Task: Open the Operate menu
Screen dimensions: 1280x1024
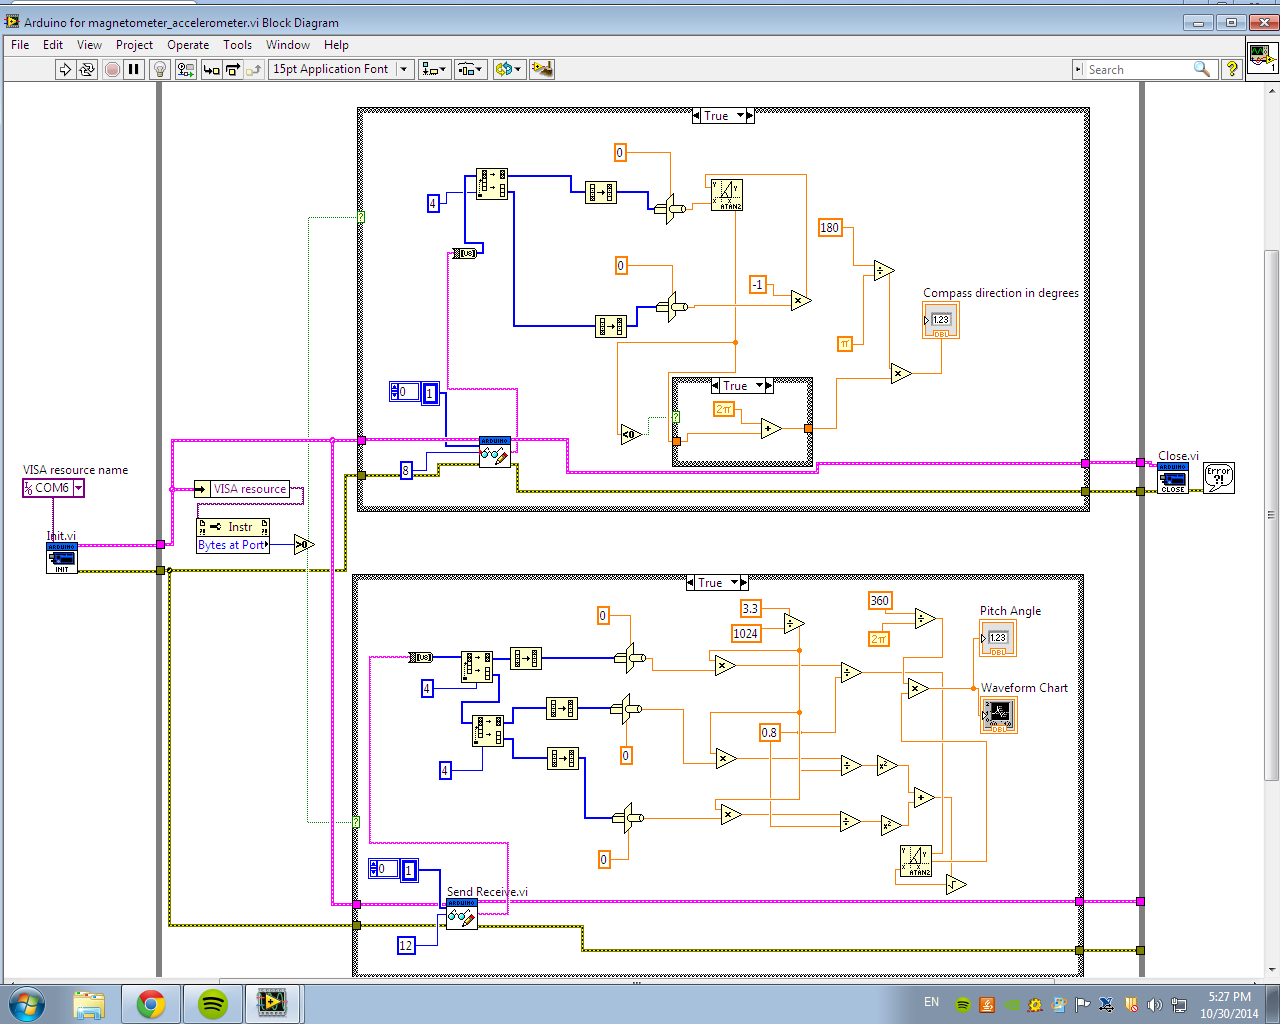Action: click(x=188, y=45)
